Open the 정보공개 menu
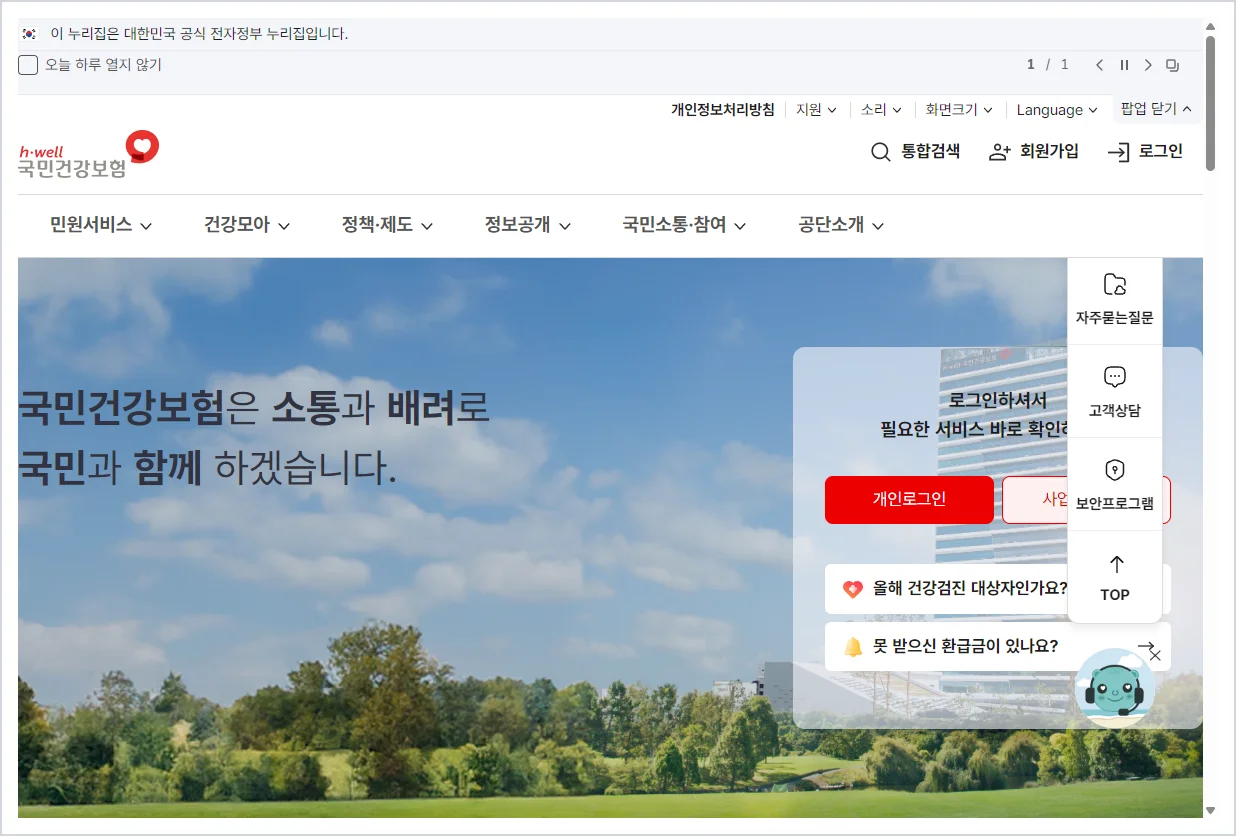The image size is (1236, 836). [528, 225]
